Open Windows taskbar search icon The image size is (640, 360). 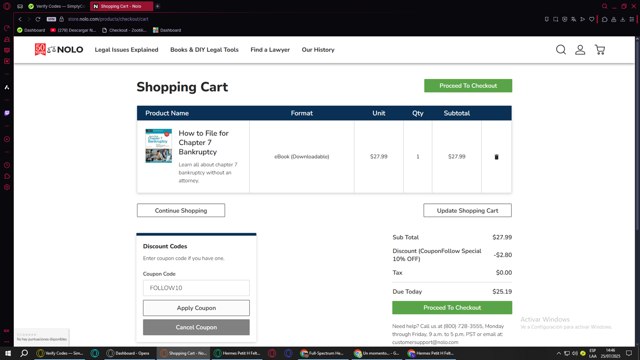(24, 353)
